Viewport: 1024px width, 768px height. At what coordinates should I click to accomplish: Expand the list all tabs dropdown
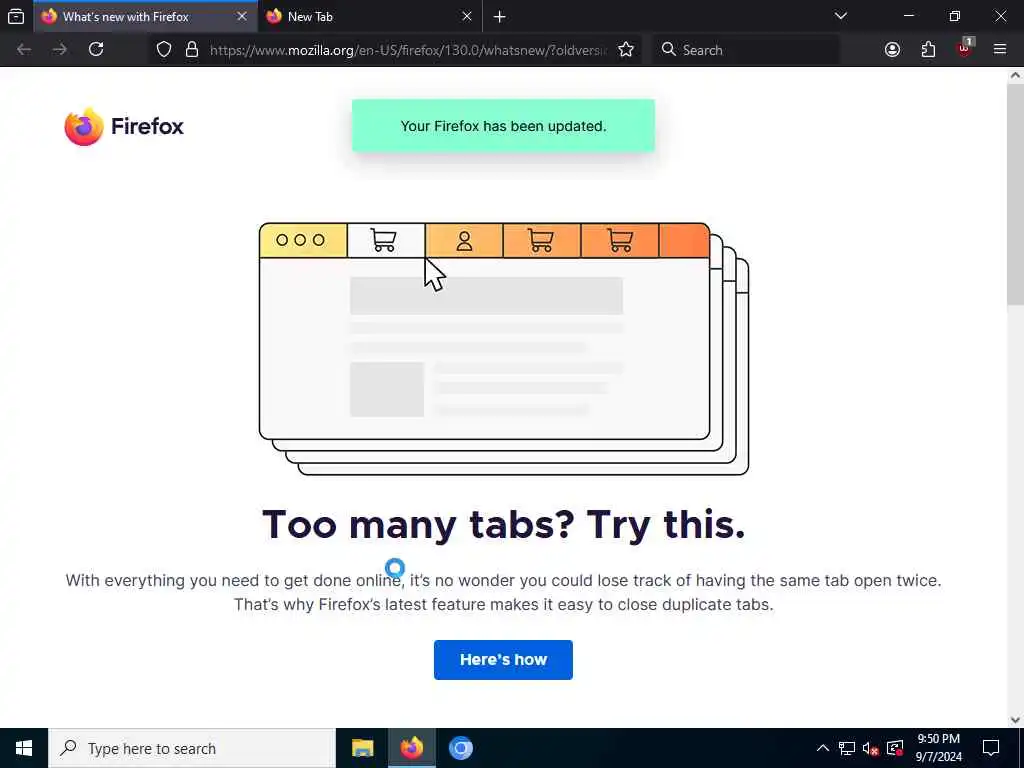(840, 16)
